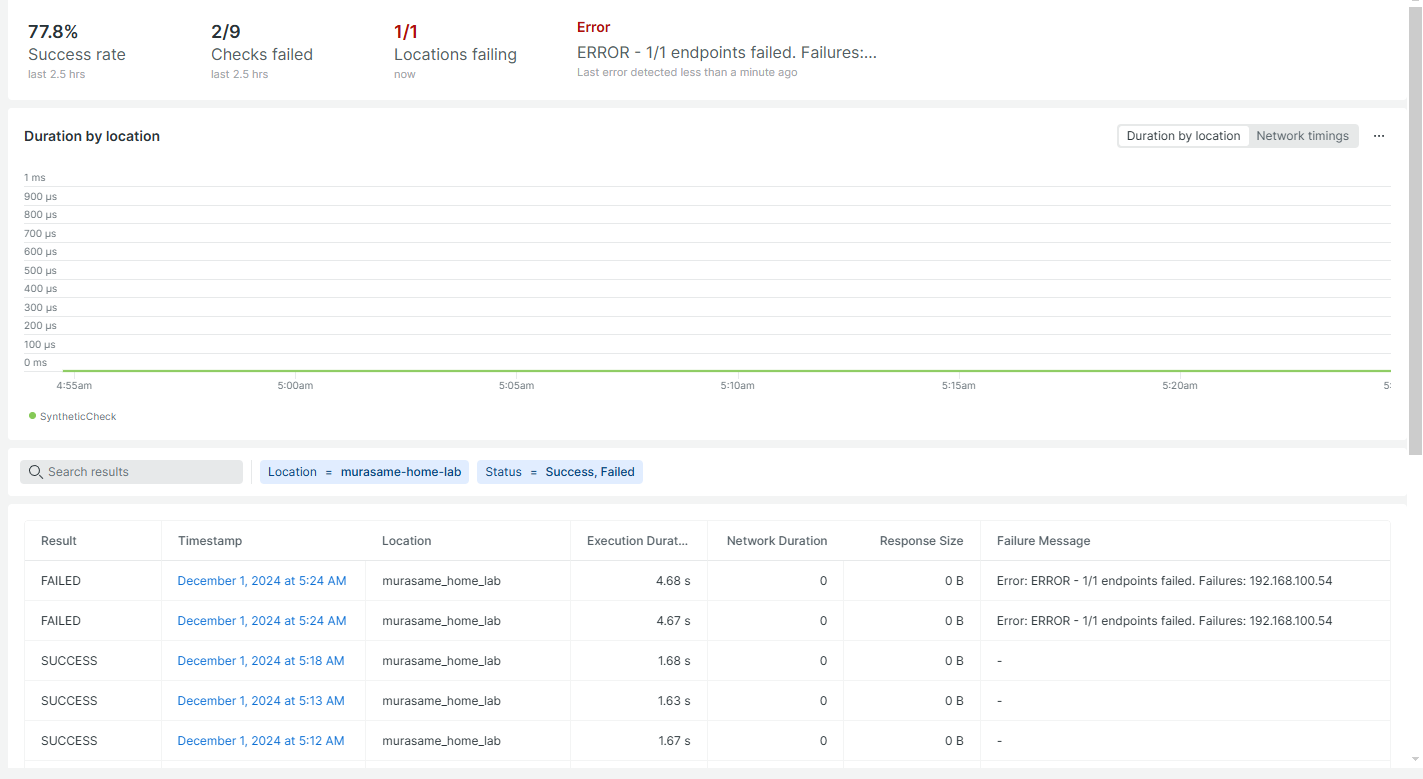The height and width of the screenshot is (779, 1423).
Task: Sort by the Timestamp column header
Action: click(x=210, y=541)
